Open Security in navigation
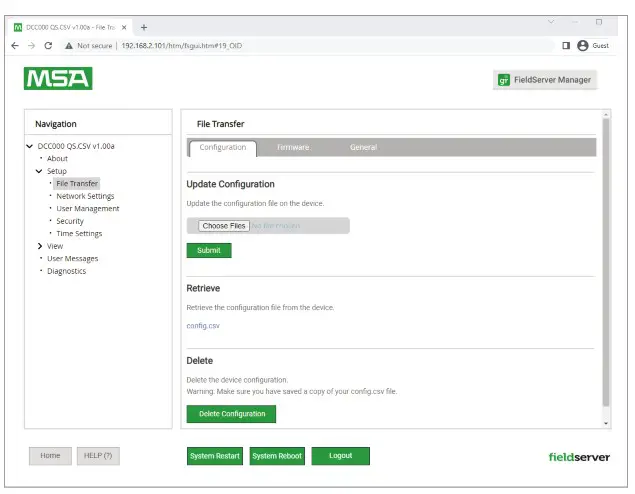 (70, 221)
